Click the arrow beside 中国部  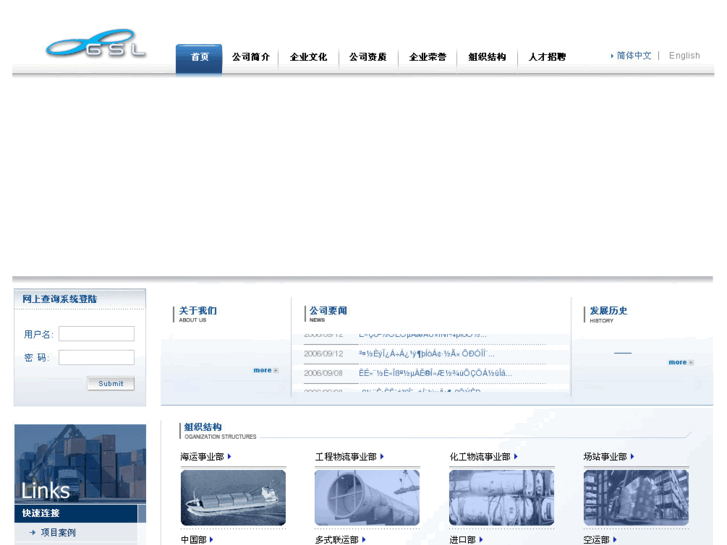tap(211, 540)
